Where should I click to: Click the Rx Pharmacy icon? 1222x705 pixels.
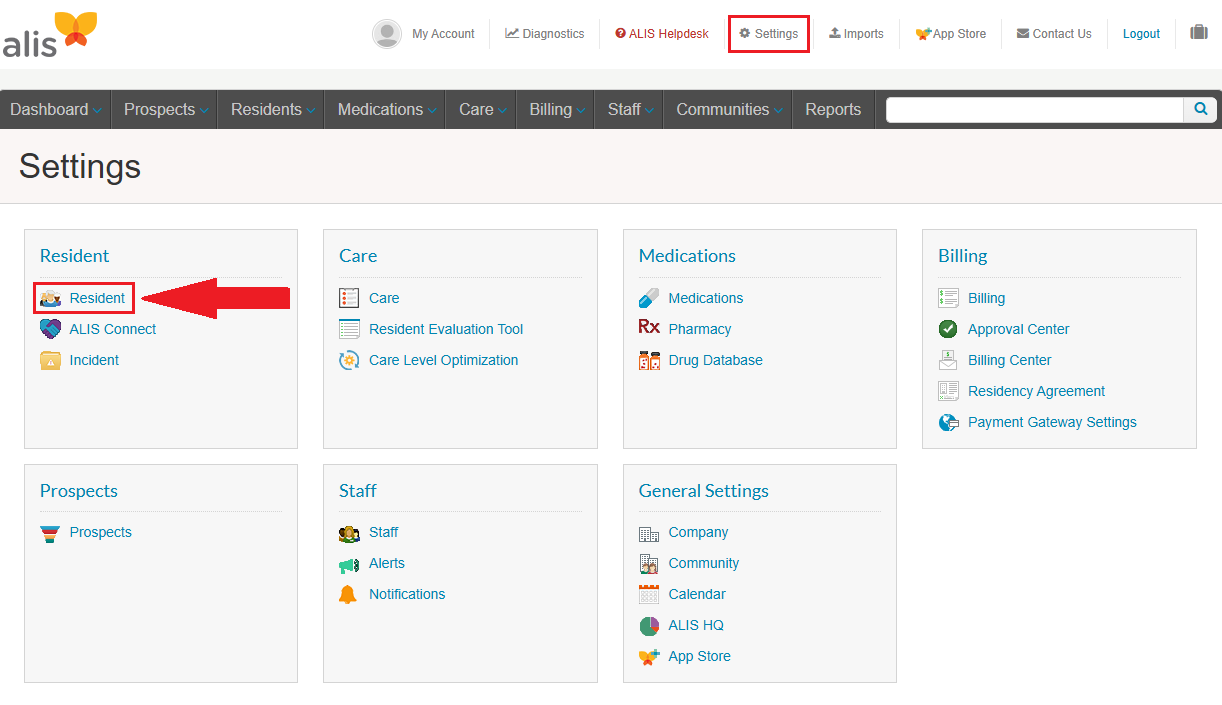click(x=649, y=327)
